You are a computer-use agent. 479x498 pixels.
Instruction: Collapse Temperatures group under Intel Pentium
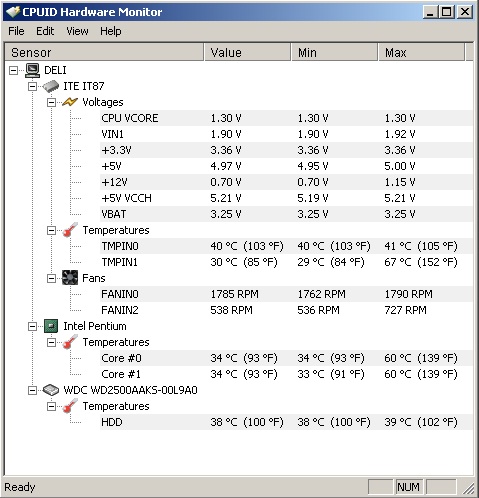pos(51,342)
